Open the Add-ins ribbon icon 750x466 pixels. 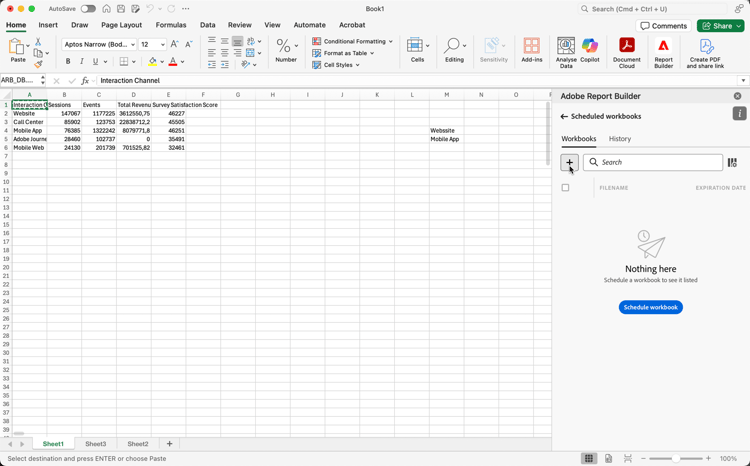click(x=531, y=50)
